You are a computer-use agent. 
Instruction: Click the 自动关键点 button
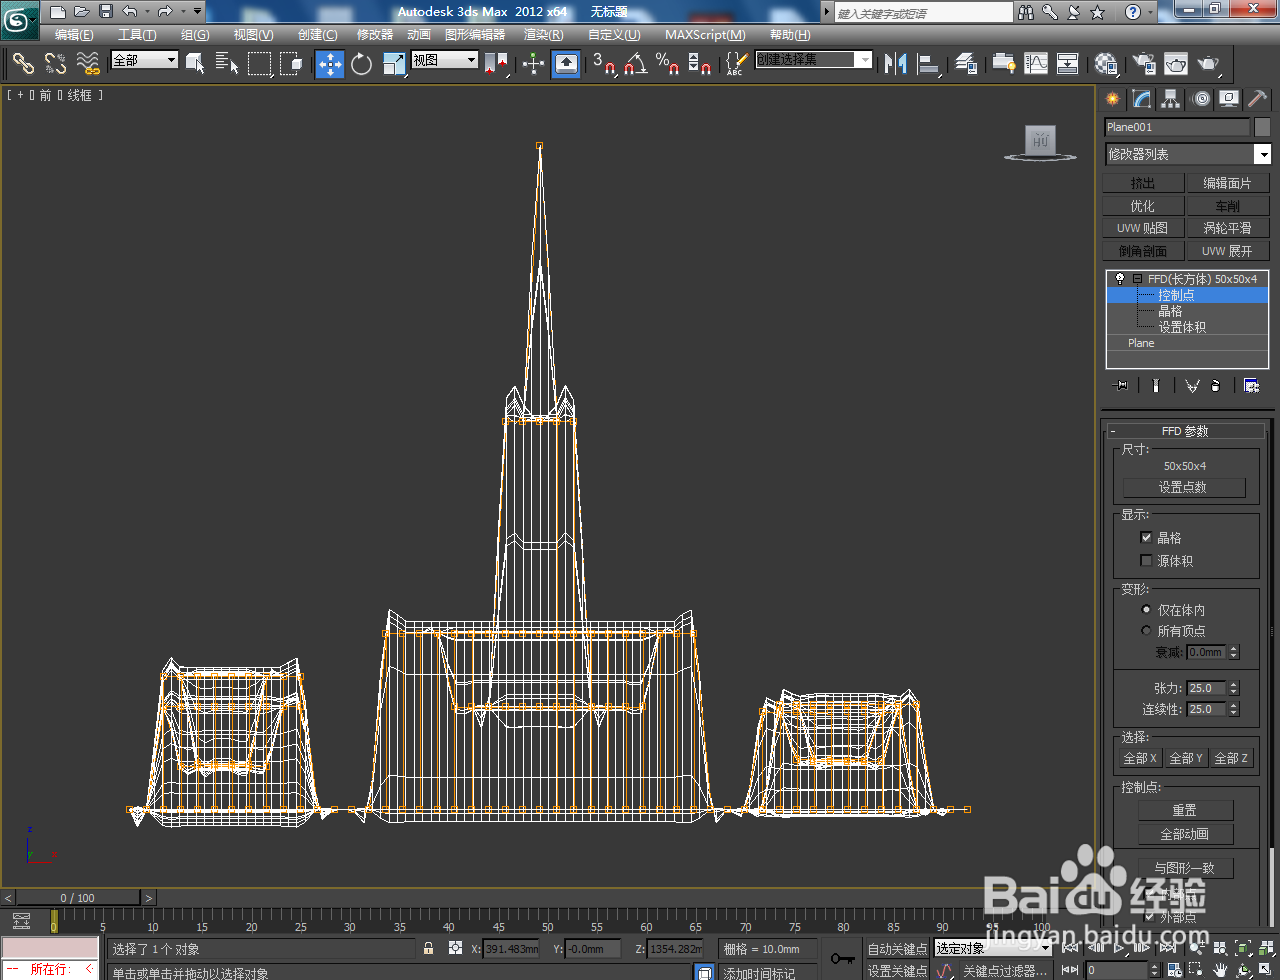click(x=897, y=948)
